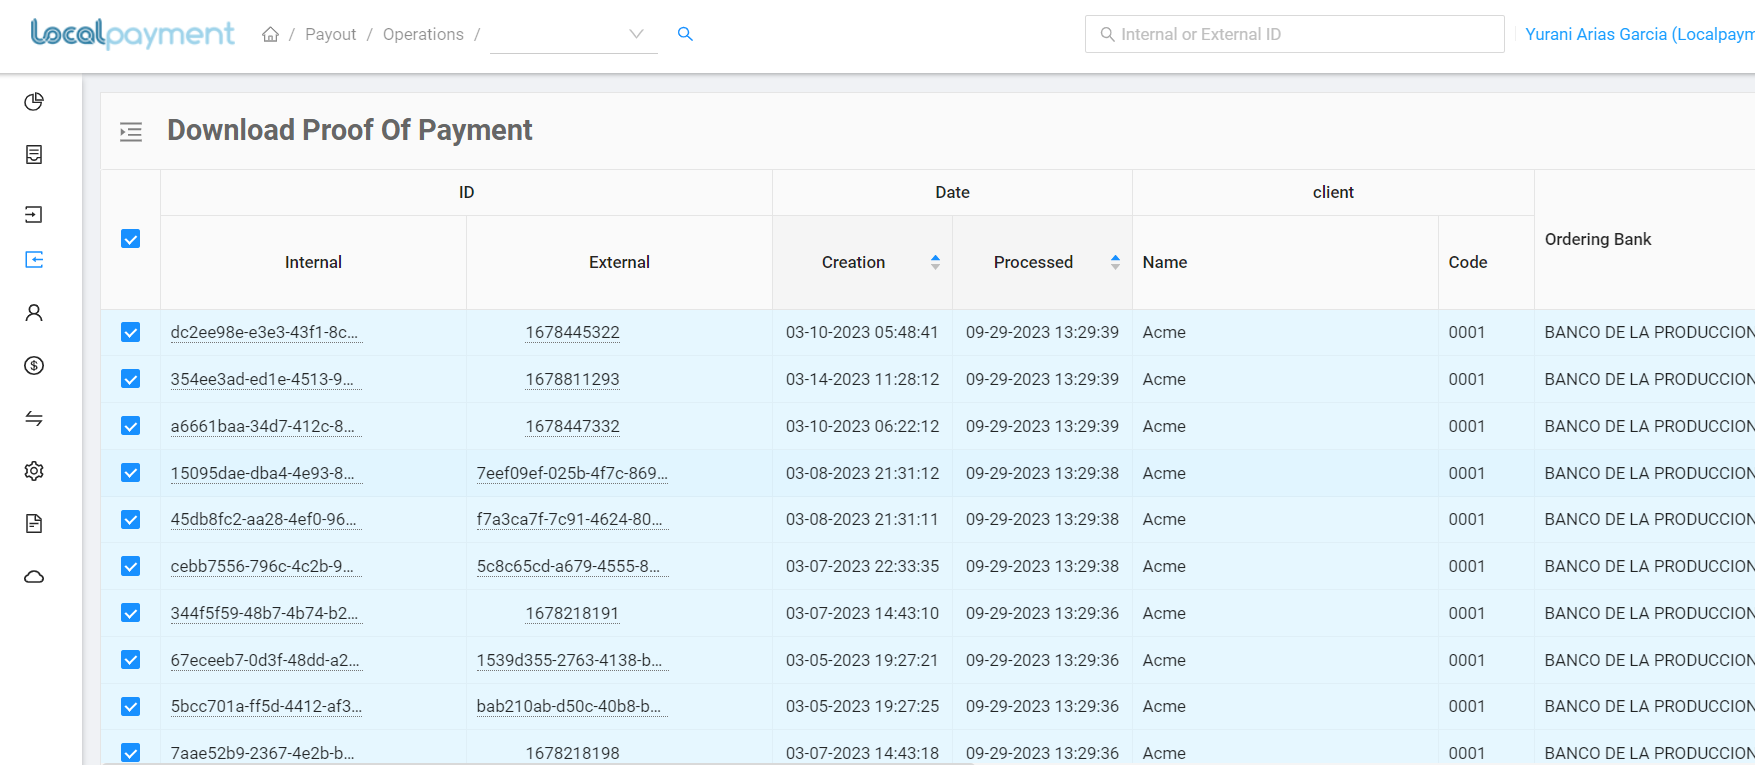Open the dollar coin sidebar icon
Viewport: 1755px width, 765px height.
coord(34,366)
